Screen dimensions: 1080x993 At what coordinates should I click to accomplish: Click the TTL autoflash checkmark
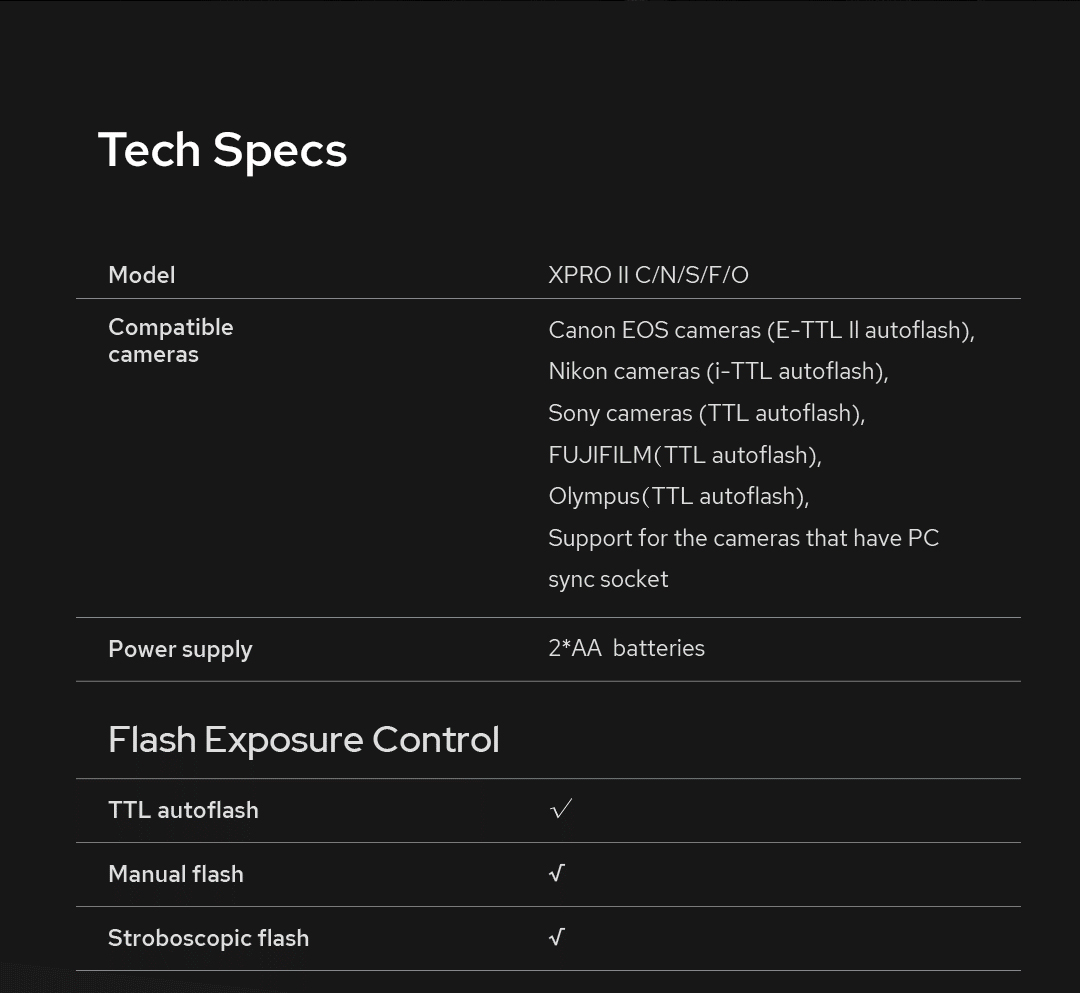click(561, 809)
